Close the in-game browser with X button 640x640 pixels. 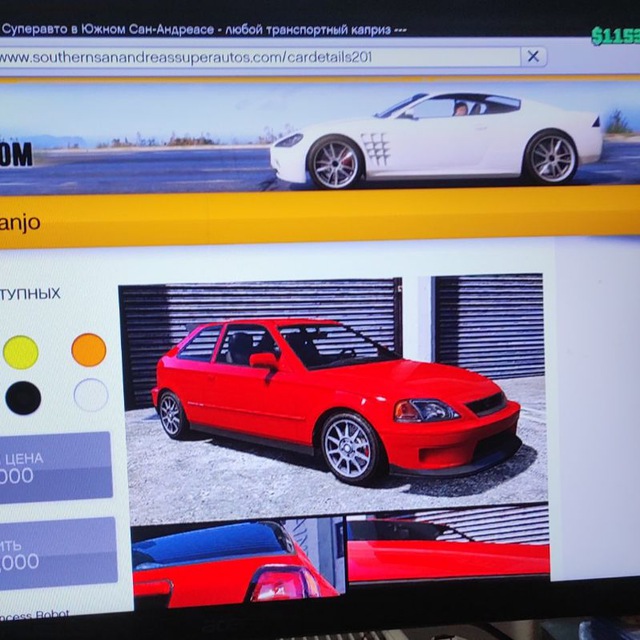click(533, 56)
